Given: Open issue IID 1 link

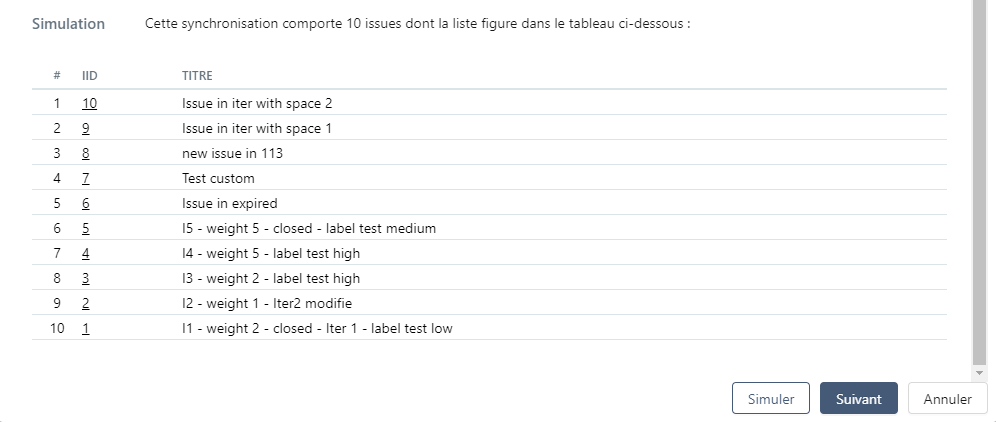Looking at the screenshot, I should point(86,328).
